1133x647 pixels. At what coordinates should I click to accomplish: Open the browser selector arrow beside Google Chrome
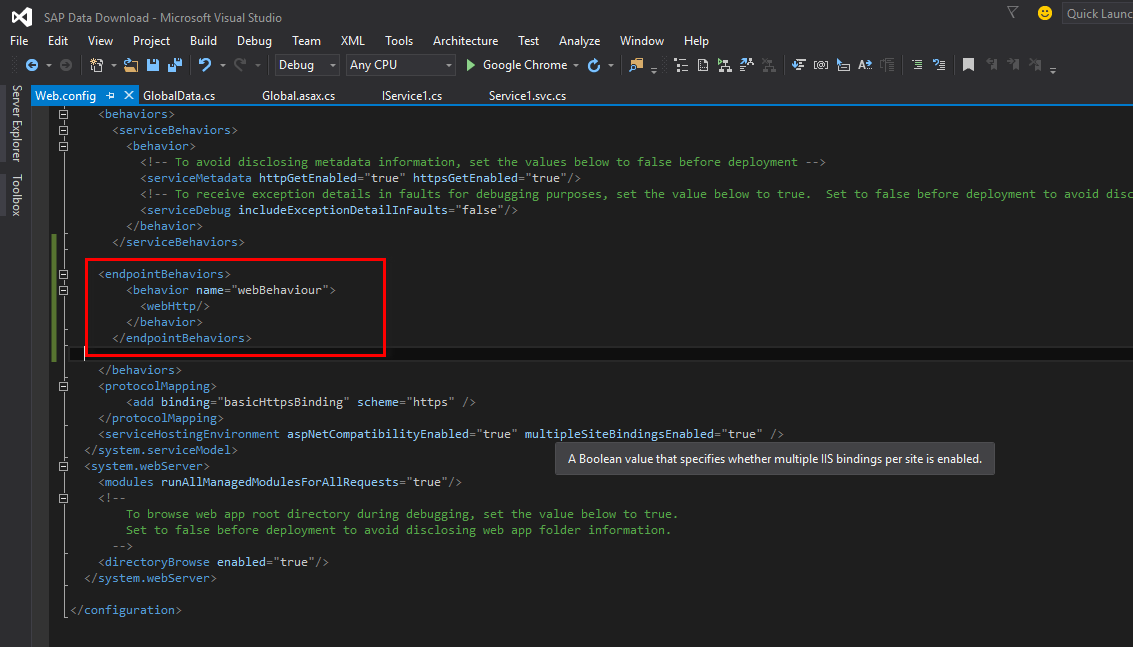tap(578, 65)
